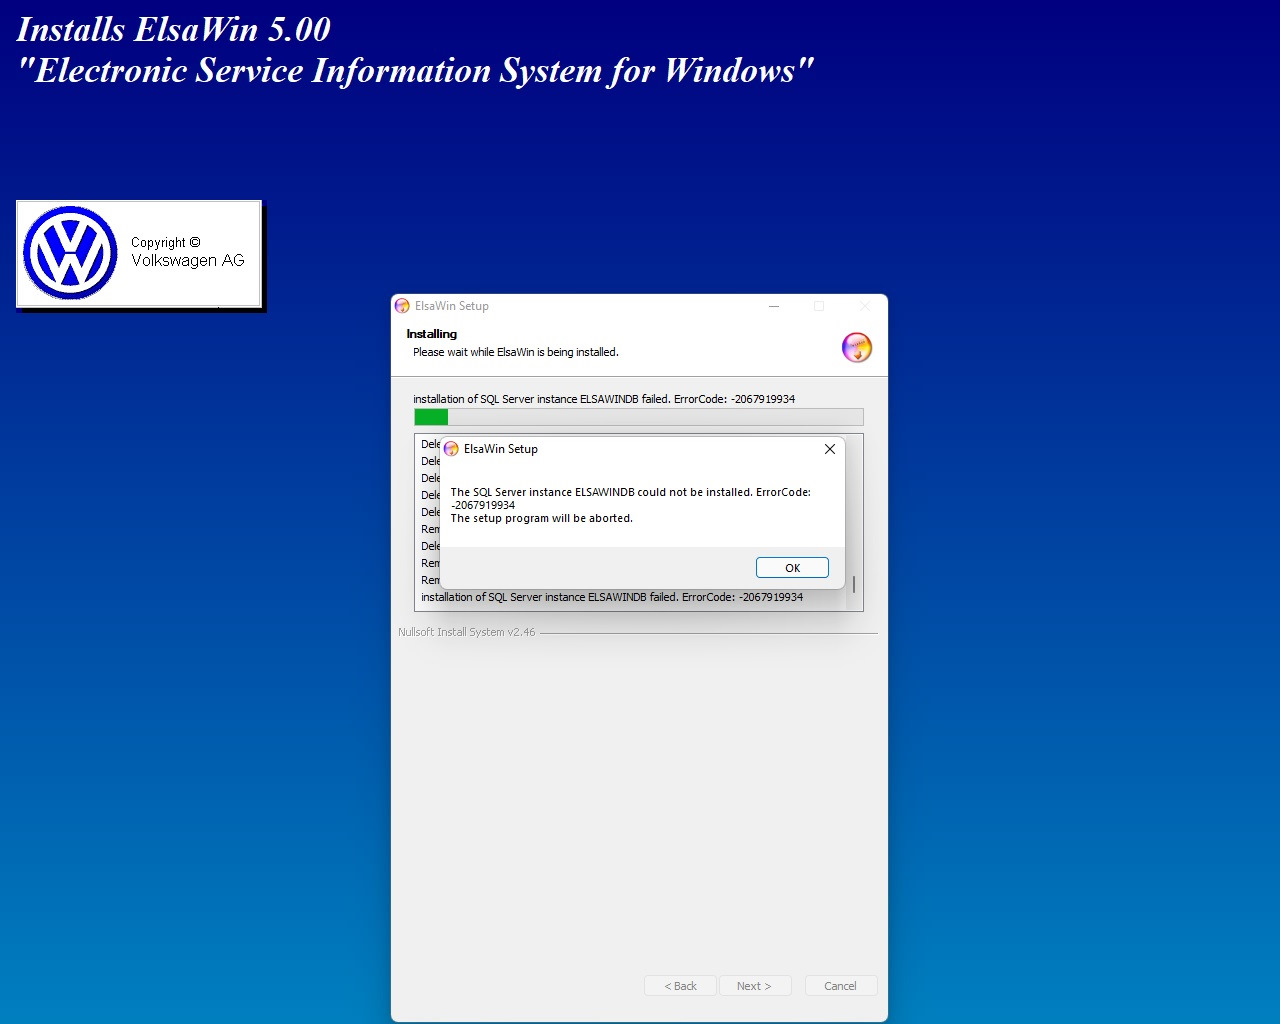
Task: Click the Nullsoft Install System v2.46 label
Action: click(467, 632)
